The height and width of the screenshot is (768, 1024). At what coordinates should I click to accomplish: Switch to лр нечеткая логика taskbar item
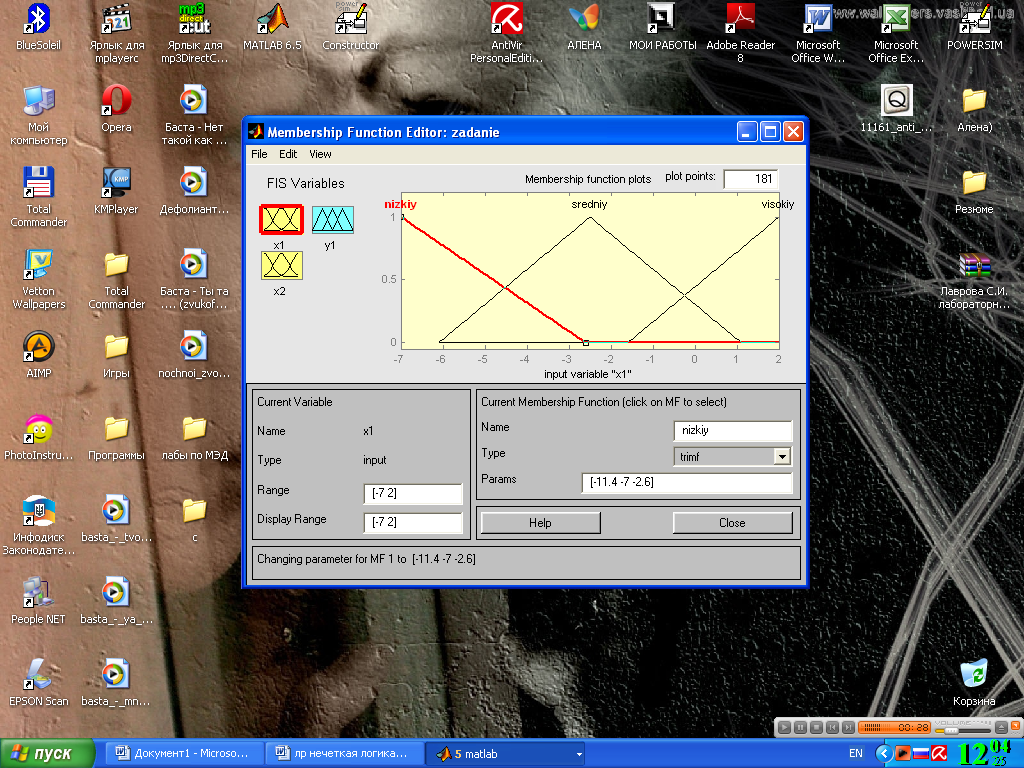(344, 753)
